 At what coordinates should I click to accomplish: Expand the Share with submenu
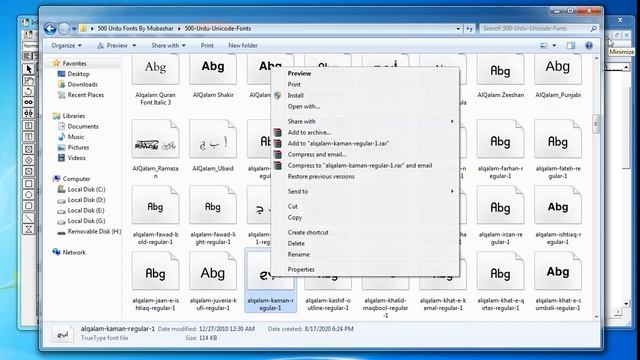(365, 121)
